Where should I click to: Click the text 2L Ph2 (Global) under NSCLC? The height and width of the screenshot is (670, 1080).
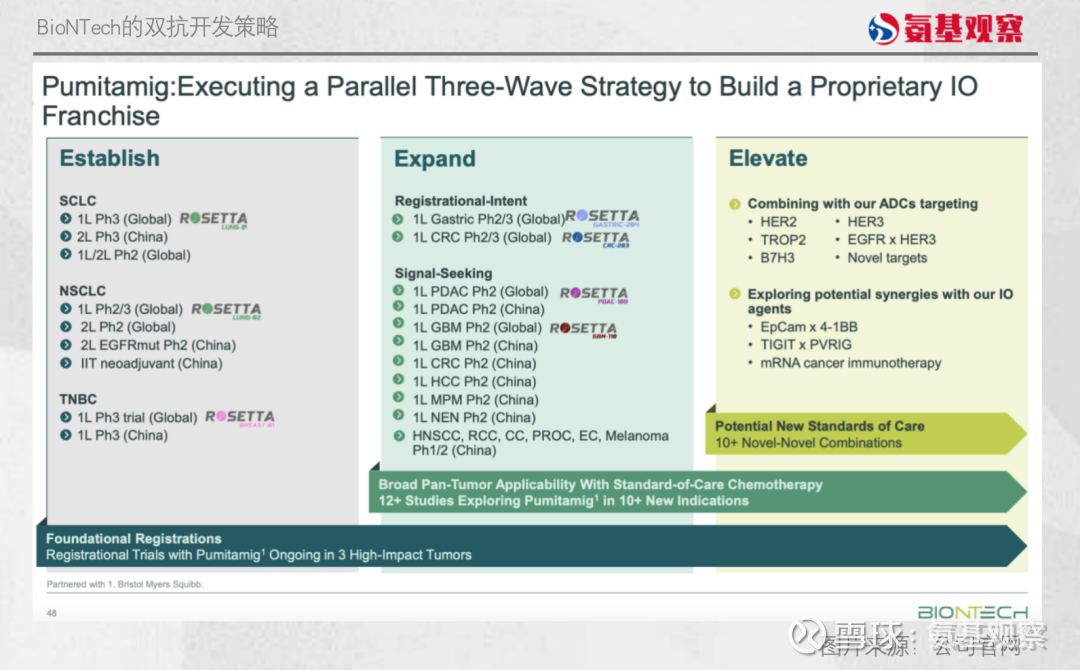click(x=128, y=327)
